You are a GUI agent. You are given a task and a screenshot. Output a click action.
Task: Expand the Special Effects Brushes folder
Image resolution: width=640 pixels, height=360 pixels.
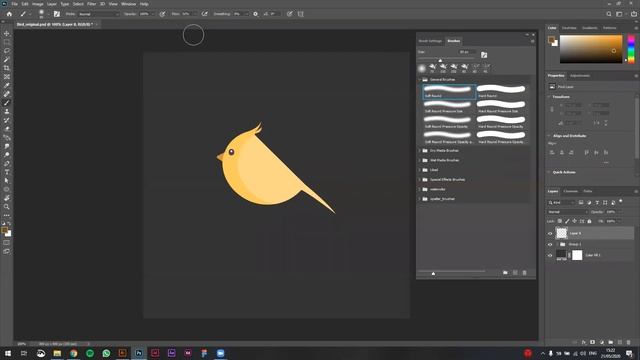[420, 180]
